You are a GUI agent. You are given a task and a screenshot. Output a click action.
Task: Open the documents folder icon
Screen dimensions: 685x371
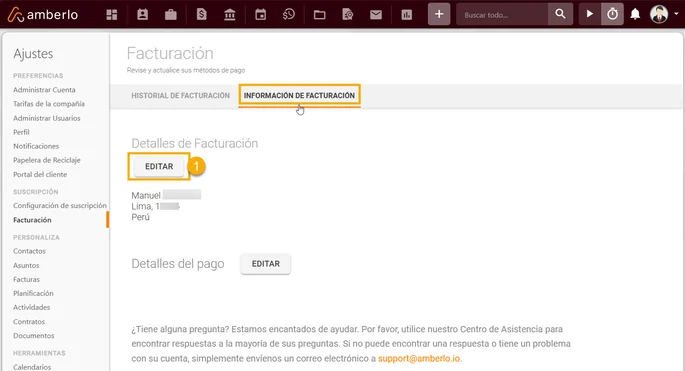coord(319,15)
